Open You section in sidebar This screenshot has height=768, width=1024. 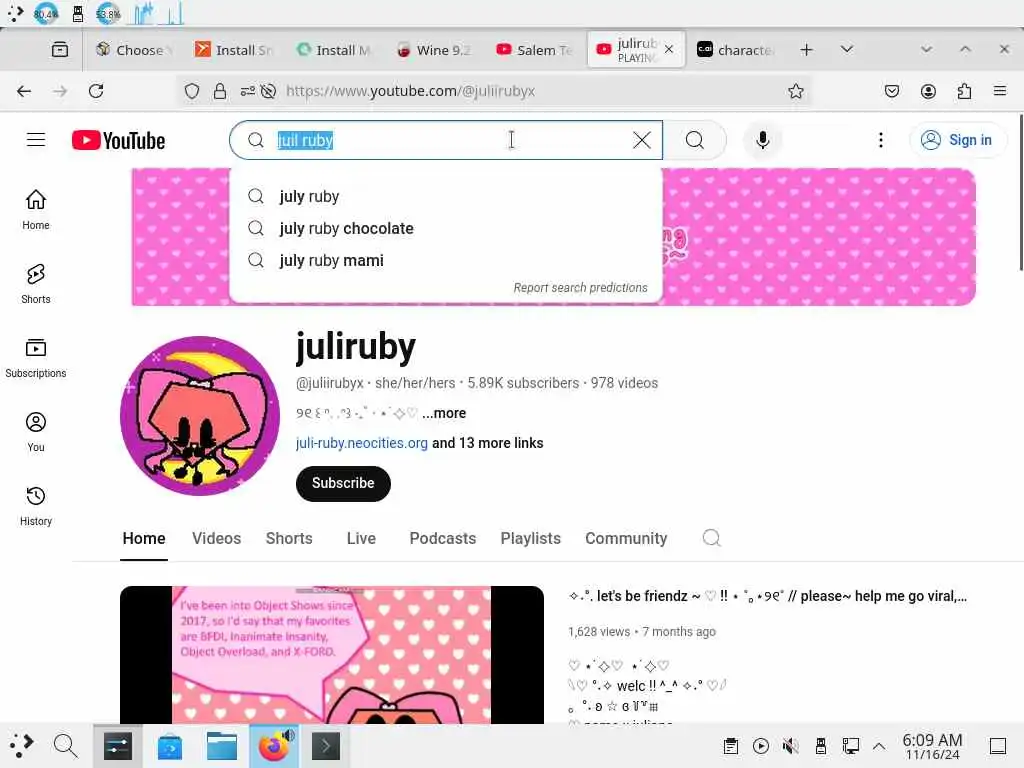tap(36, 432)
